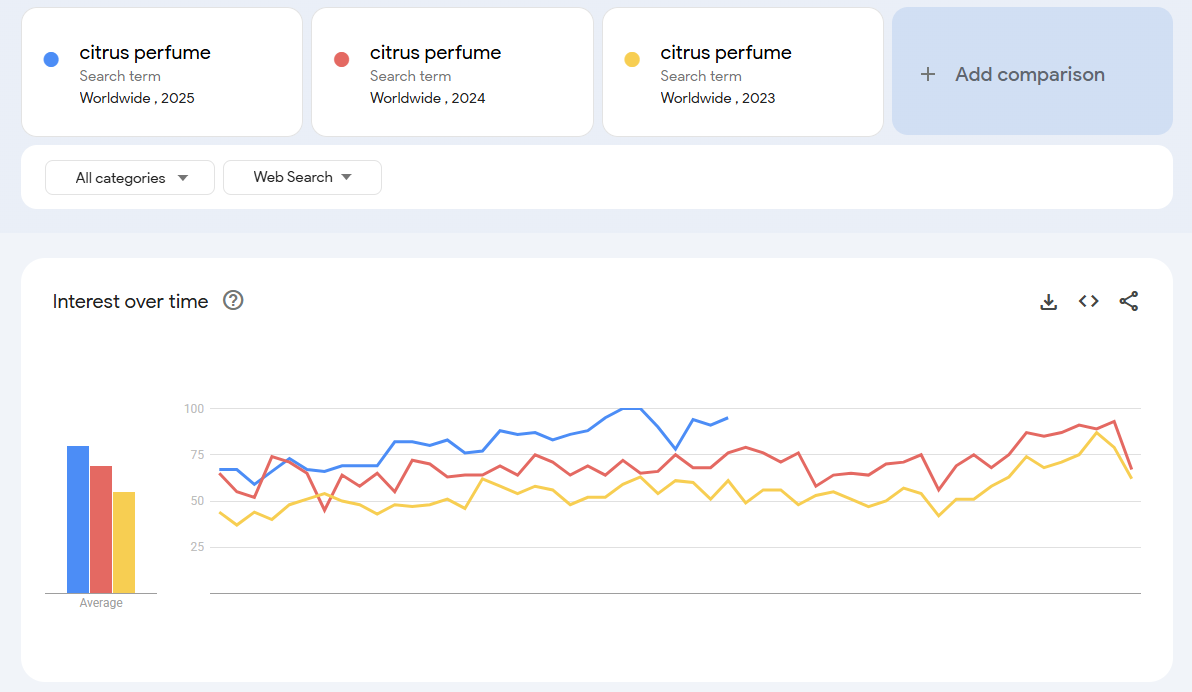Click the Interest over time heading
The height and width of the screenshot is (692, 1192).
click(x=130, y=301)
